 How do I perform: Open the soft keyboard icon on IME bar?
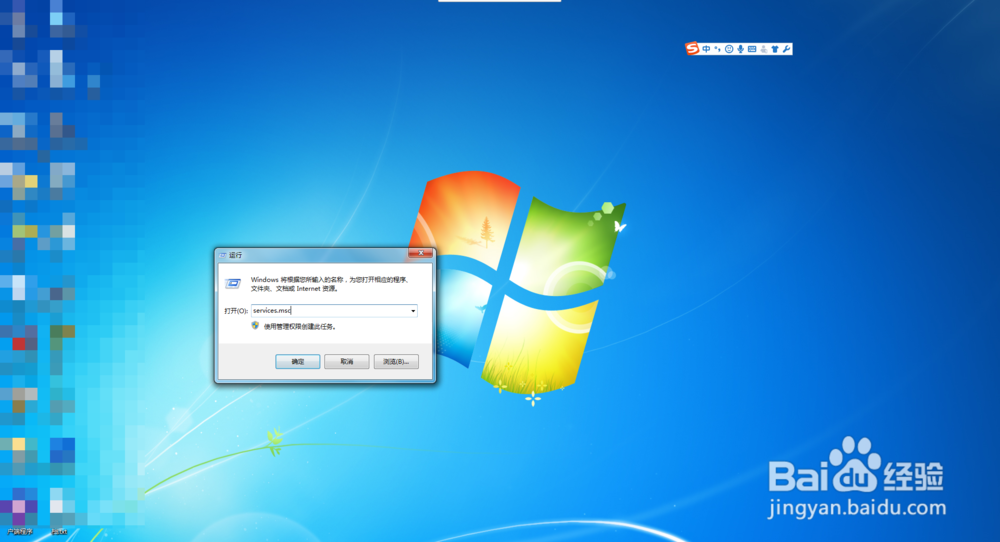pos(752,49)
